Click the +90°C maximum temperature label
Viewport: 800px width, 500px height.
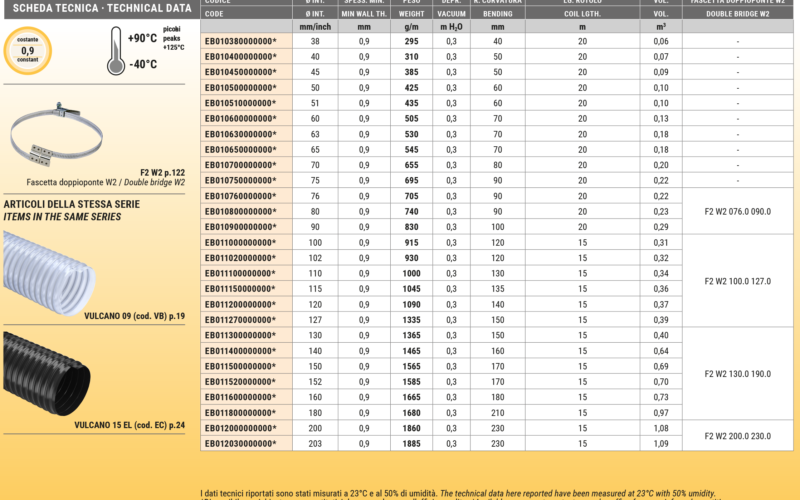coord(142,37)
